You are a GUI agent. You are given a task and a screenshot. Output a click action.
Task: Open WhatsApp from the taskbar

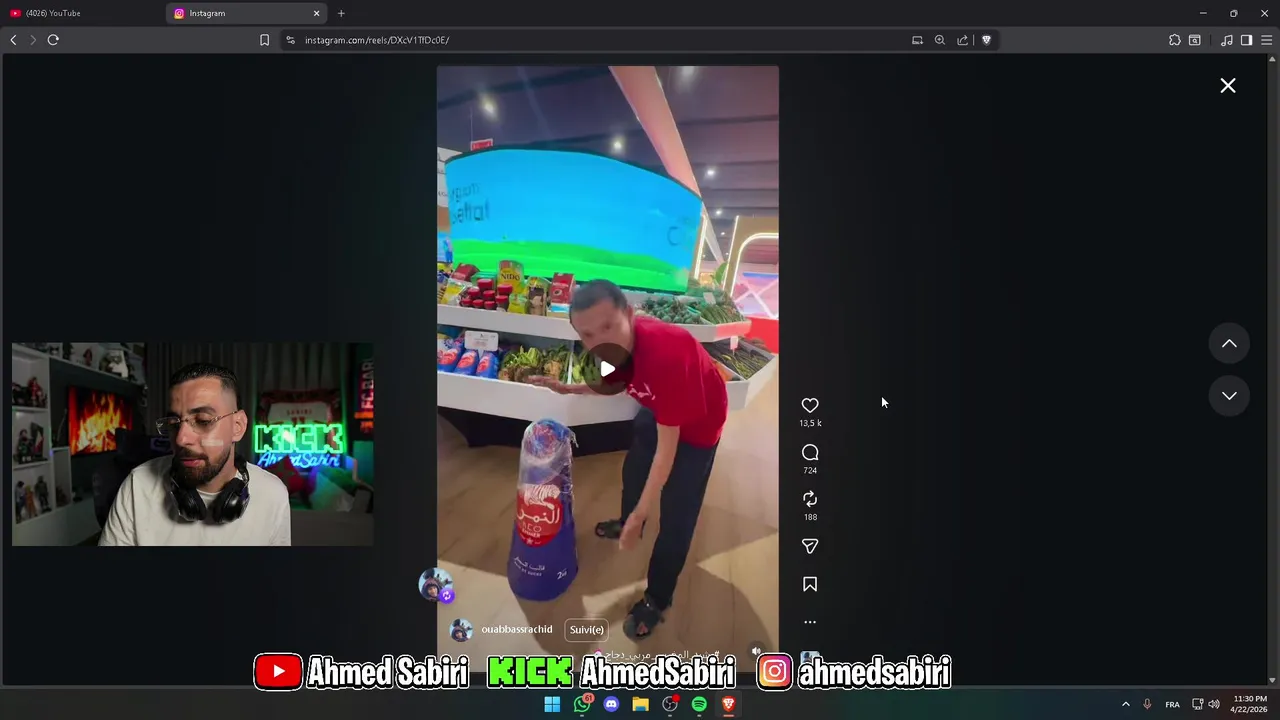coord(582,704)
